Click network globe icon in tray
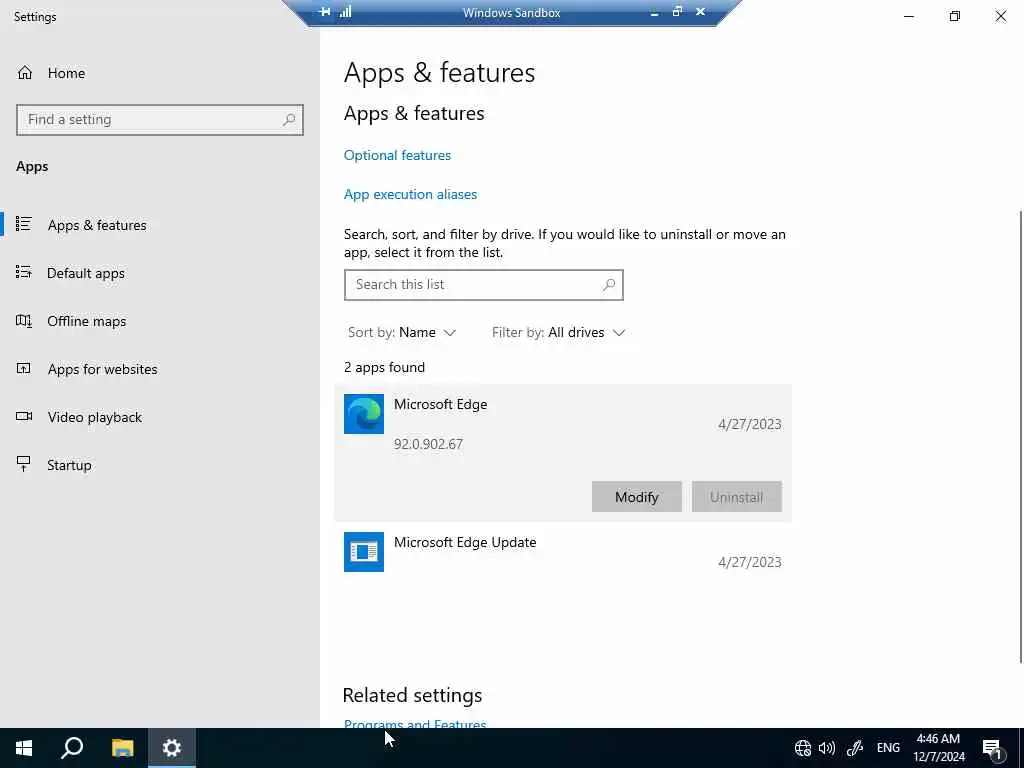This screenshot has width=1024, height=768. point(803,748)
